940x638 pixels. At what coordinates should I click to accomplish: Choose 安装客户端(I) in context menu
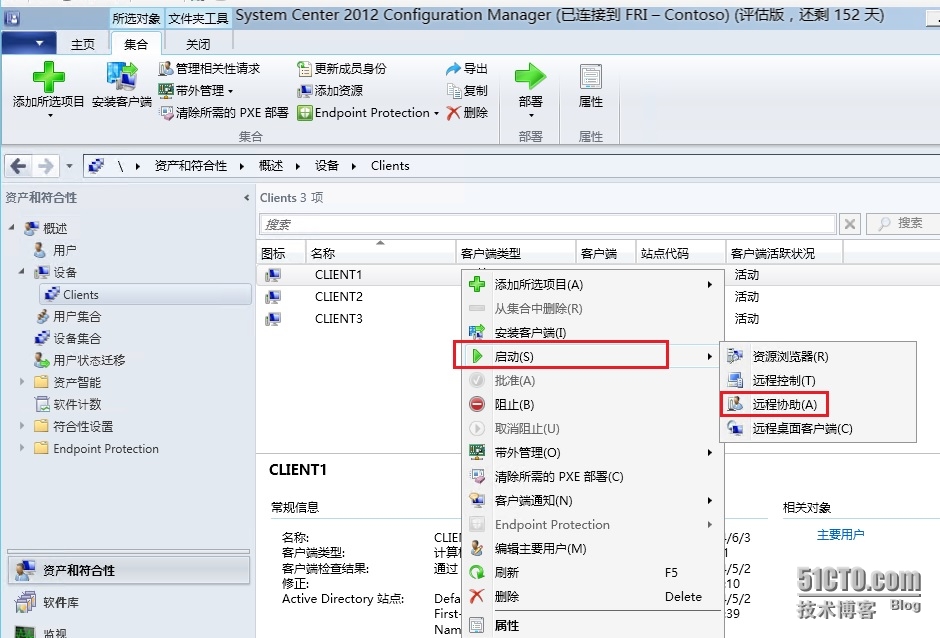coord(592,332)
